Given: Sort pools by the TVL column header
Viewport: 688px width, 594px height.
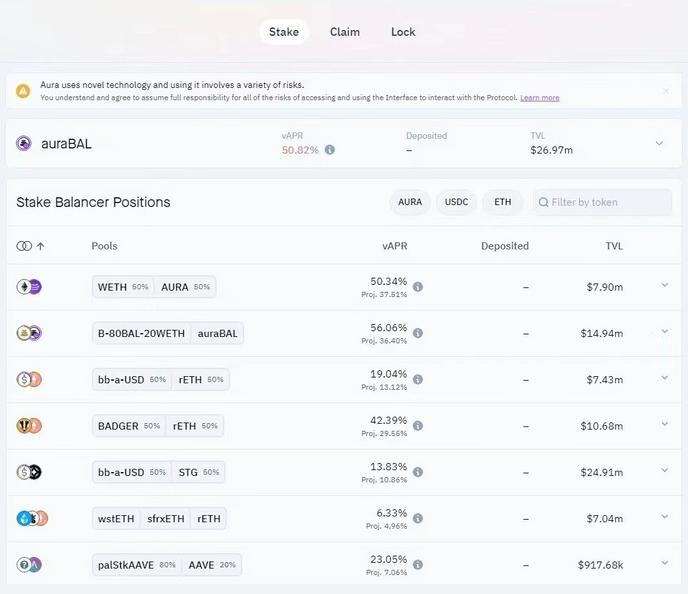Looking at the screenshot, I should (612, 246).
